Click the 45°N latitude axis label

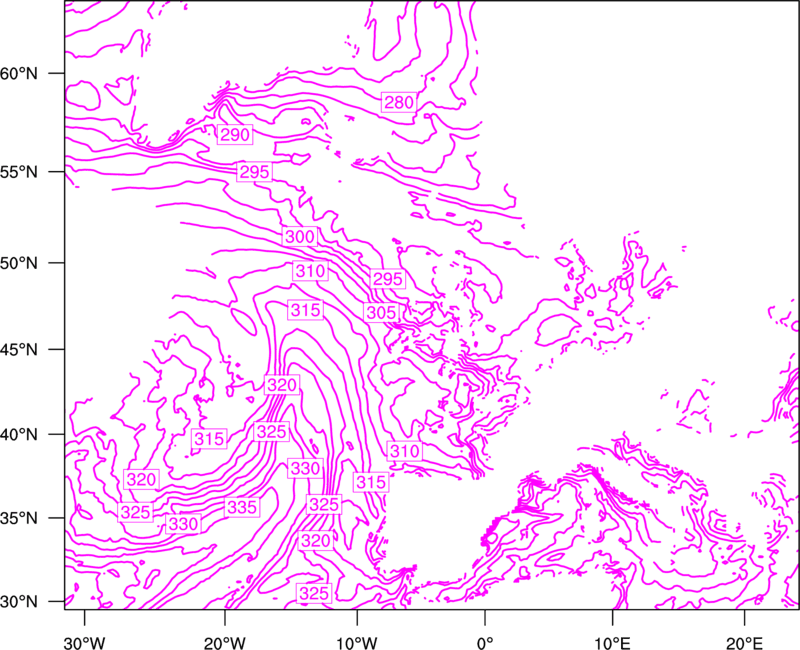19,349
